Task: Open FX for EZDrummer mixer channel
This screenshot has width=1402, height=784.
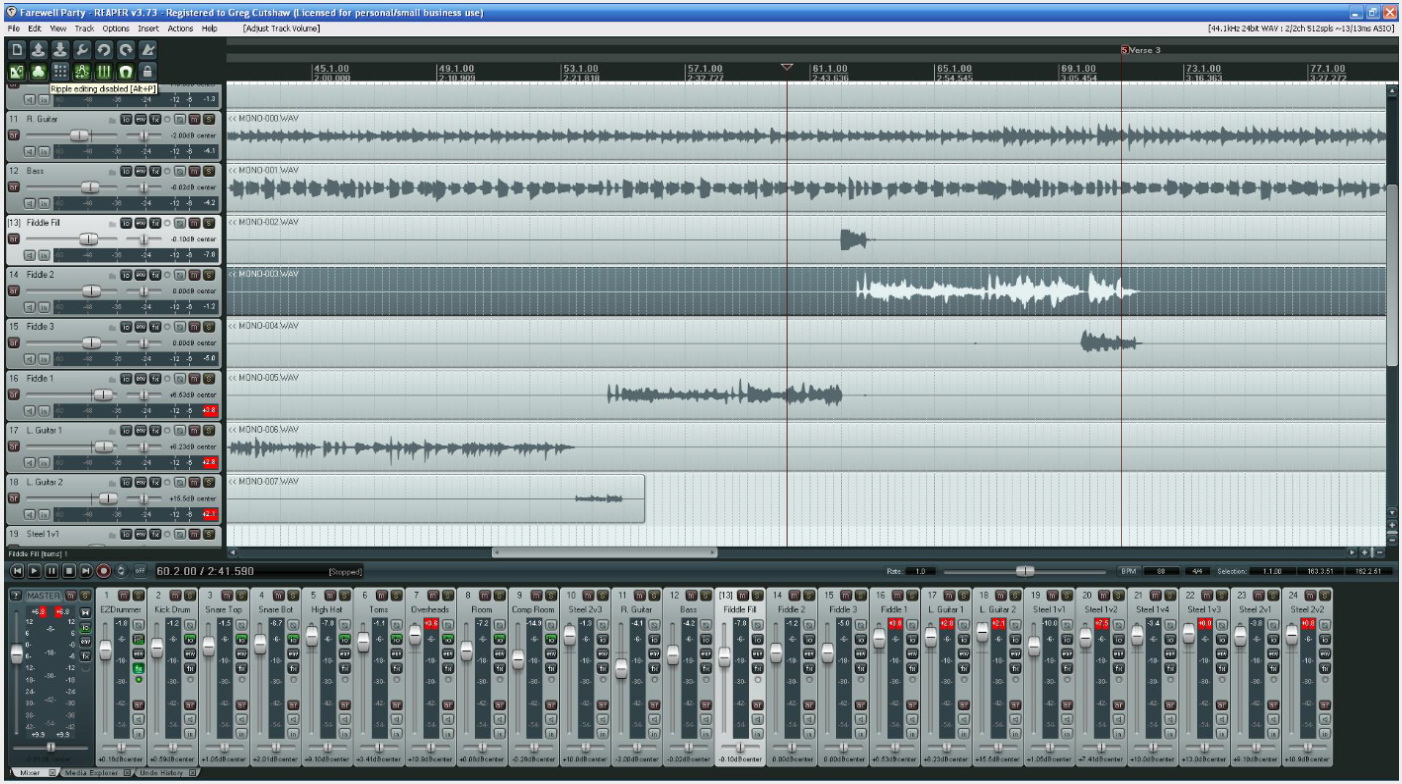Action: [139, 668]
